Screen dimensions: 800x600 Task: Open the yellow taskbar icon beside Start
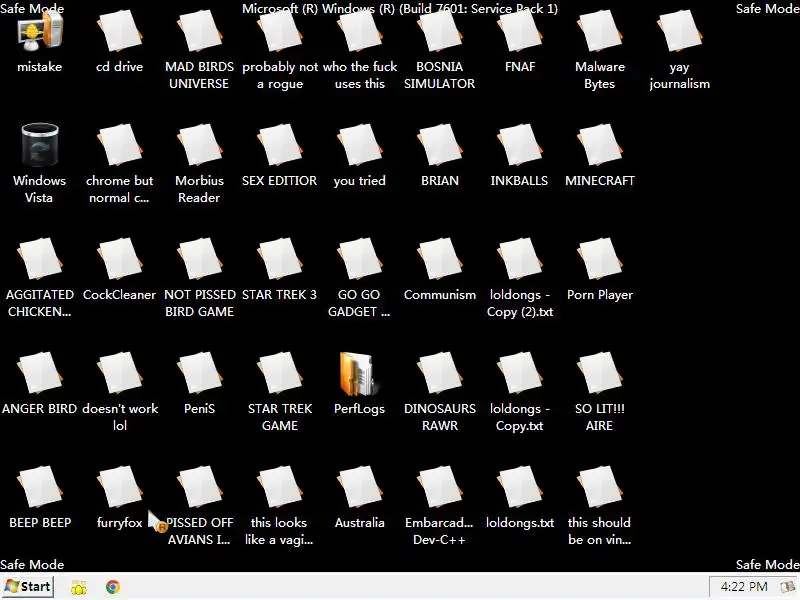pyautogui.click(x=79, y=587)
